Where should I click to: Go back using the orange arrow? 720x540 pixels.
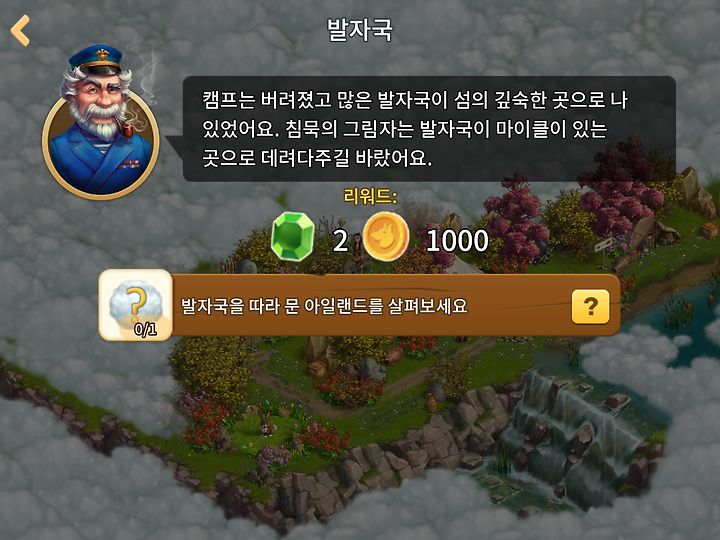20,30
